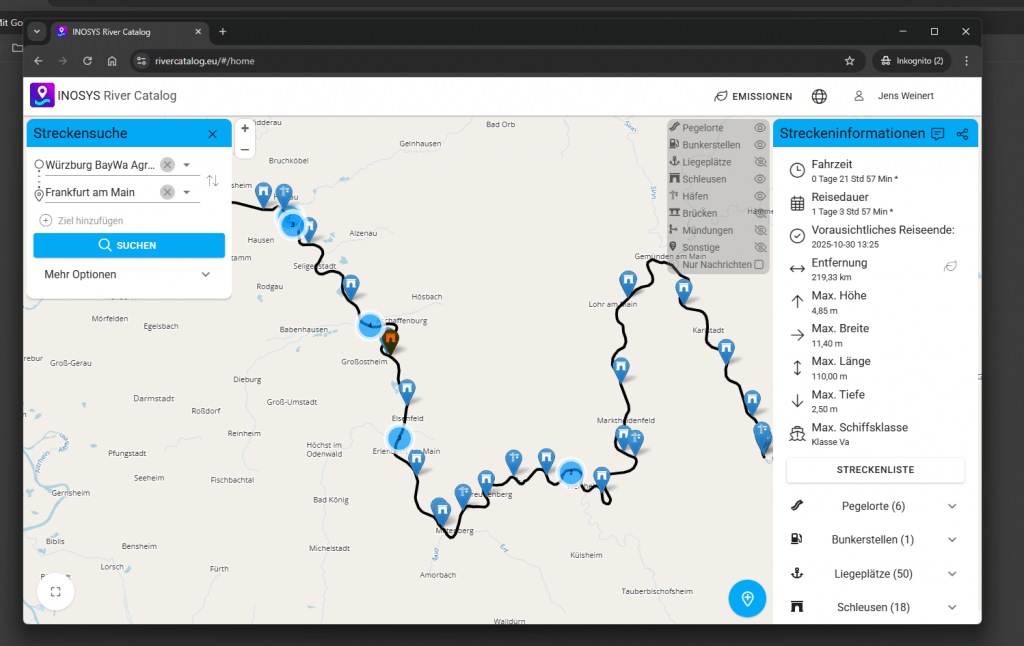The height and width of the screenshot is (646, 1024).
Task: Expand the Schleusen (18) list
Action: click(x=951, y=607)
